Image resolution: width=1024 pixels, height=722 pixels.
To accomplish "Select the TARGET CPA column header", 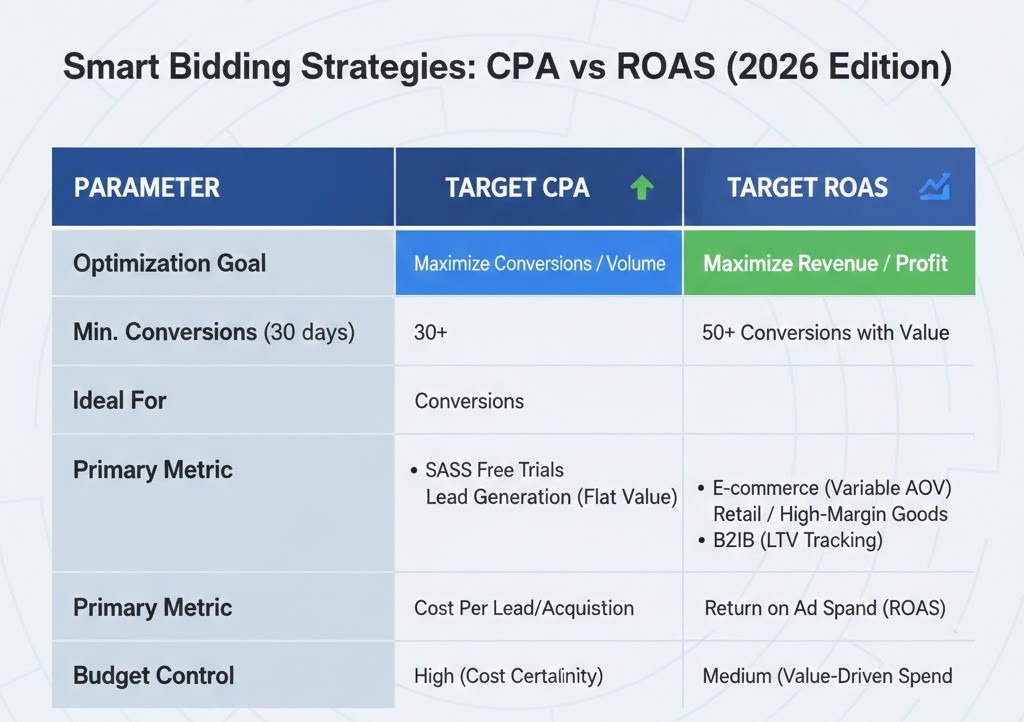I will pos(517,187).
